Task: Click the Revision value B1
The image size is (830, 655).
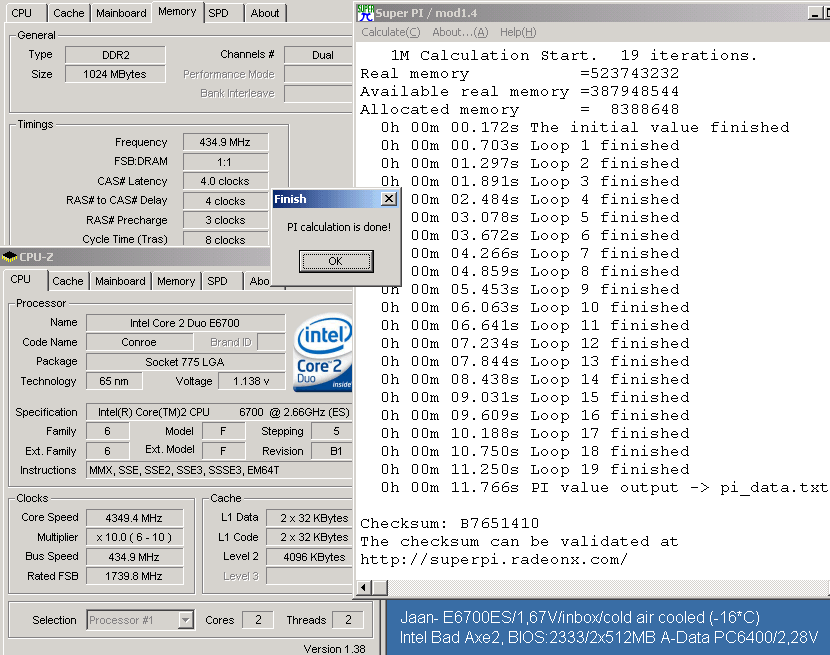Action: point(332,451)
